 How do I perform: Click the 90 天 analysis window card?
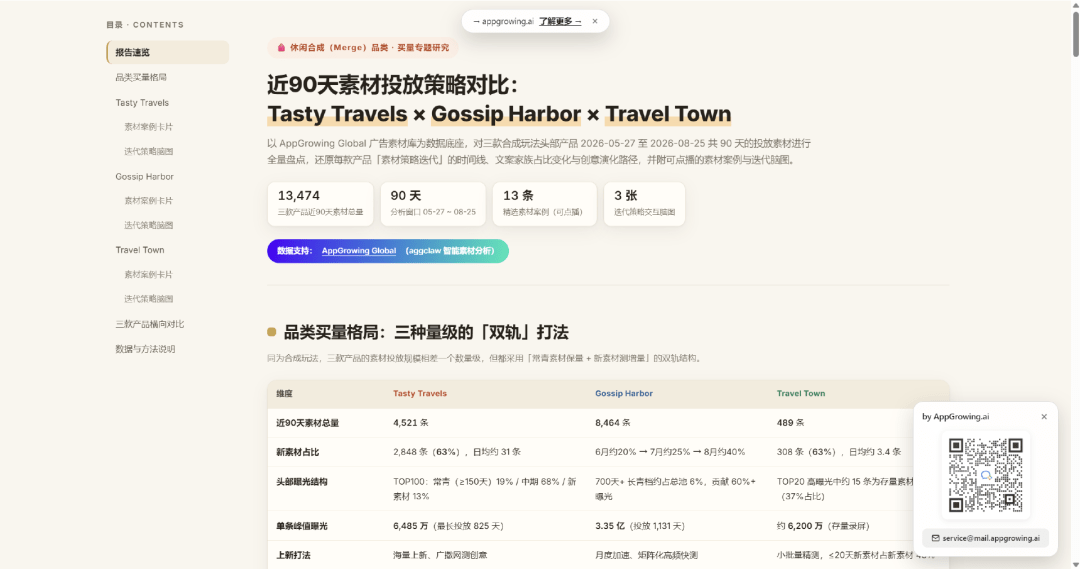tap(433, 204)
